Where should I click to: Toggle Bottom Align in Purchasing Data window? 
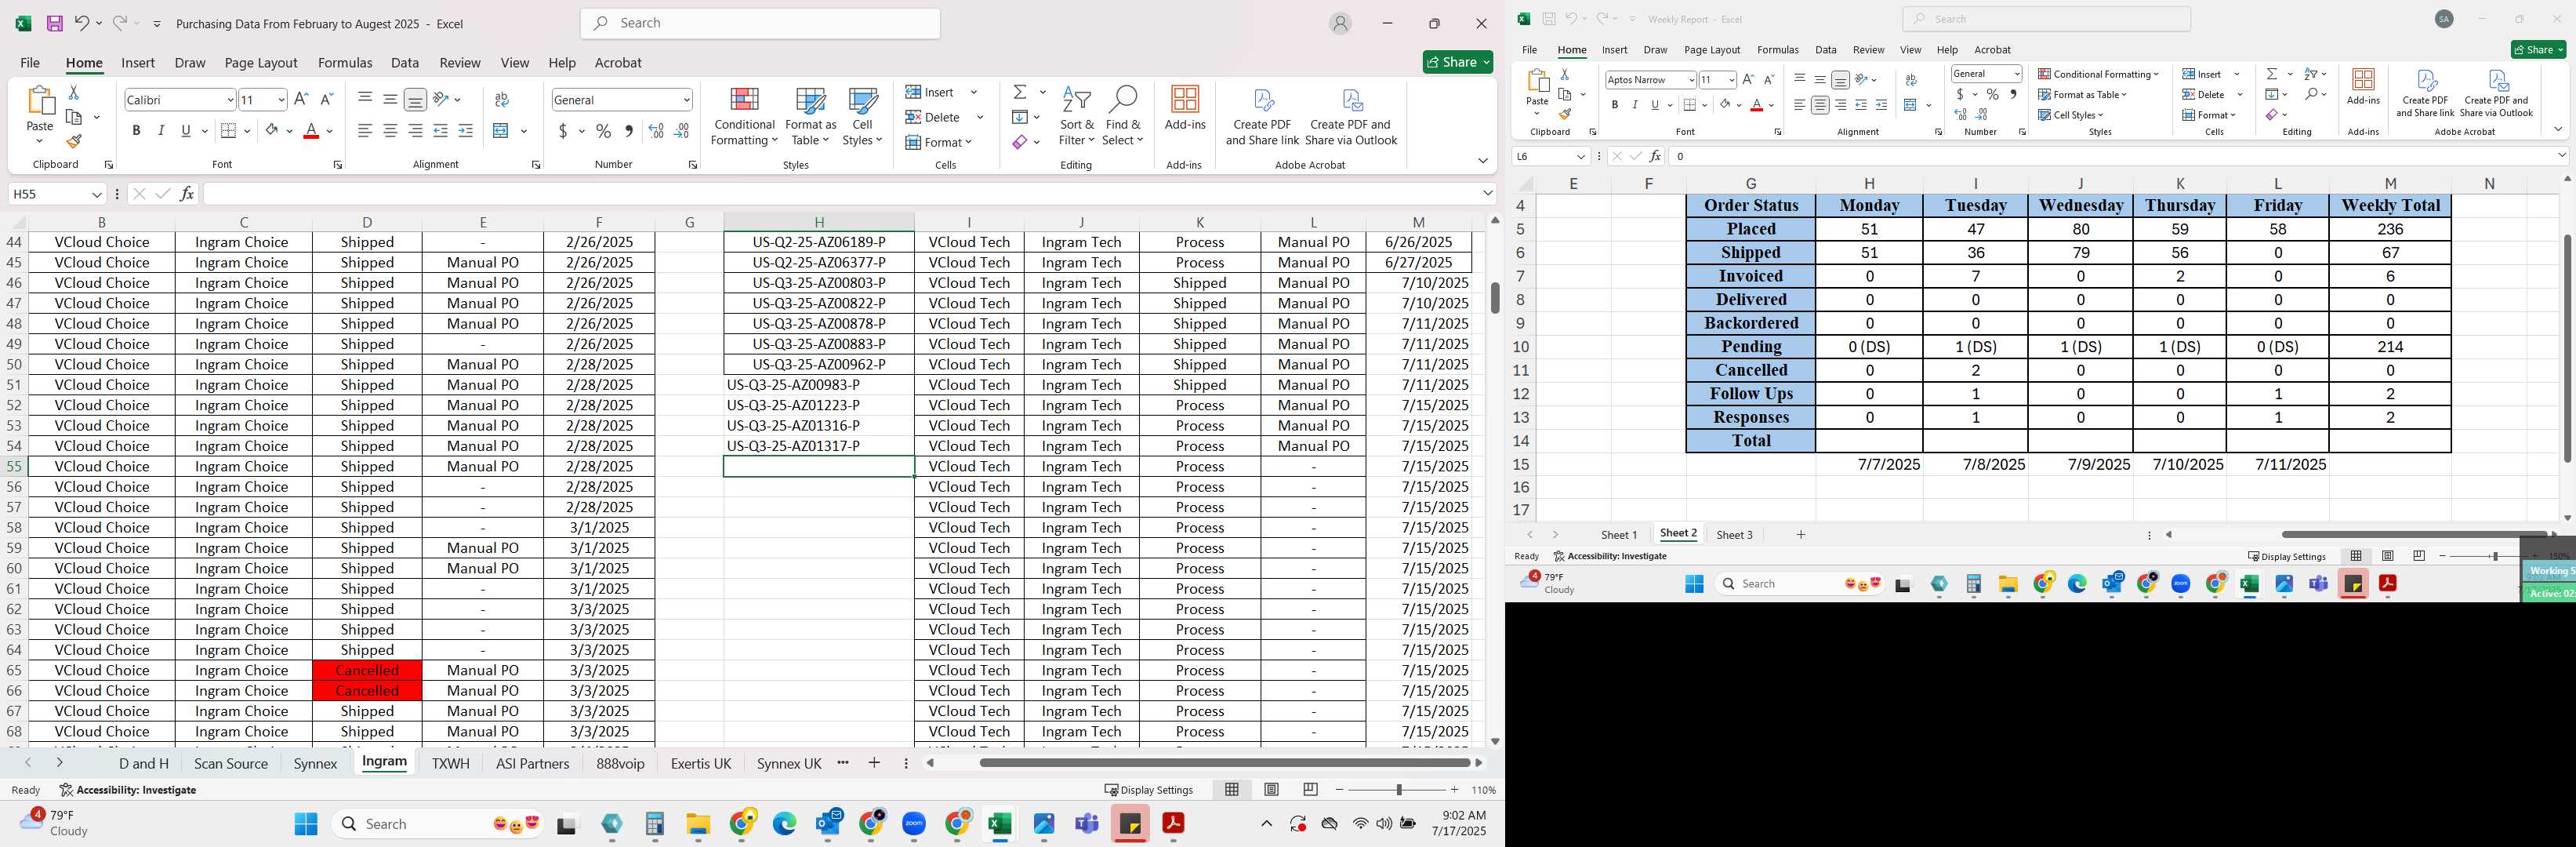click(x=415, y=99)
